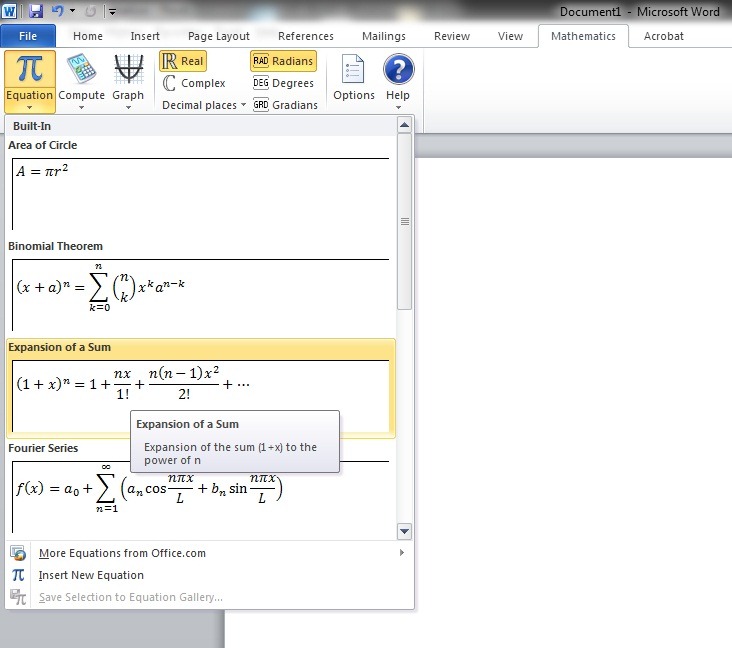Viewport: 732px width, 648px height.
Task: Select Real number mode
Action: 183,61
